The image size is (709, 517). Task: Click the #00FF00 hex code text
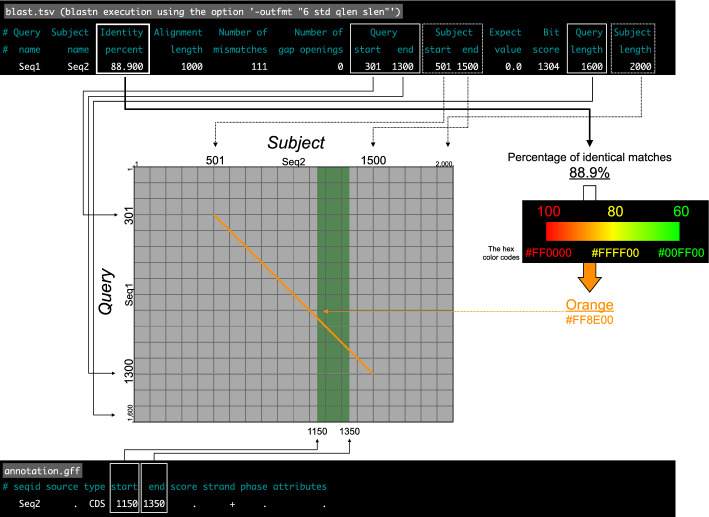pos(652,255)
